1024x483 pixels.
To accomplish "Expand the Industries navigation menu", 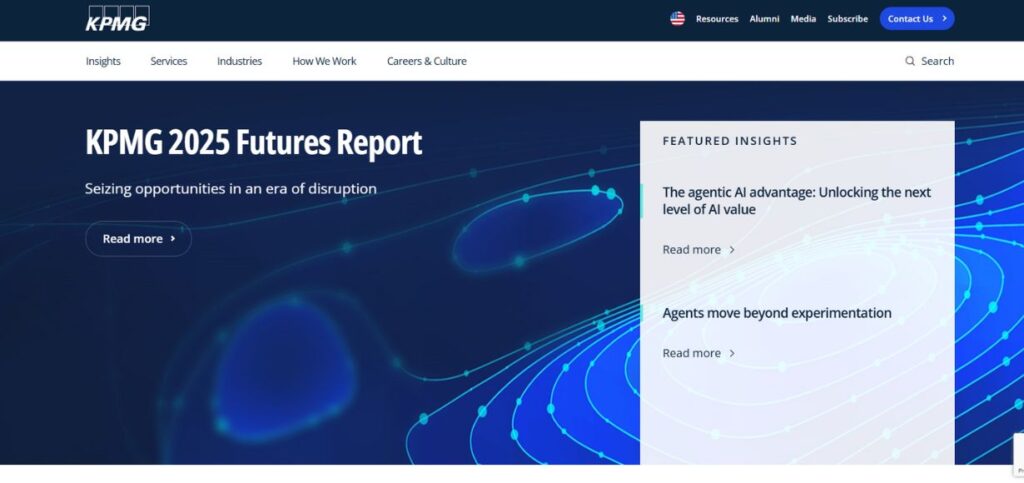I will (239, 61).
